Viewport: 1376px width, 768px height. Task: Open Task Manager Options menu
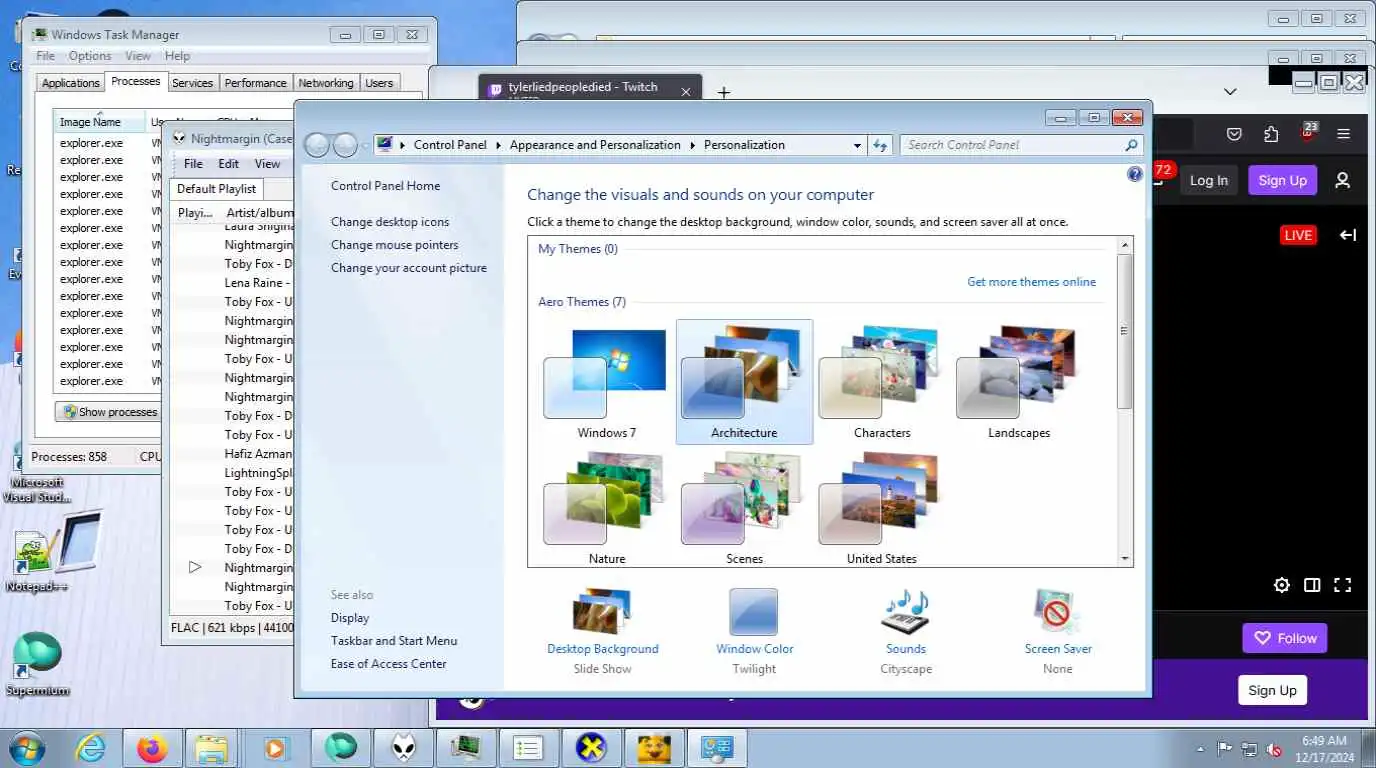point(90,56)
